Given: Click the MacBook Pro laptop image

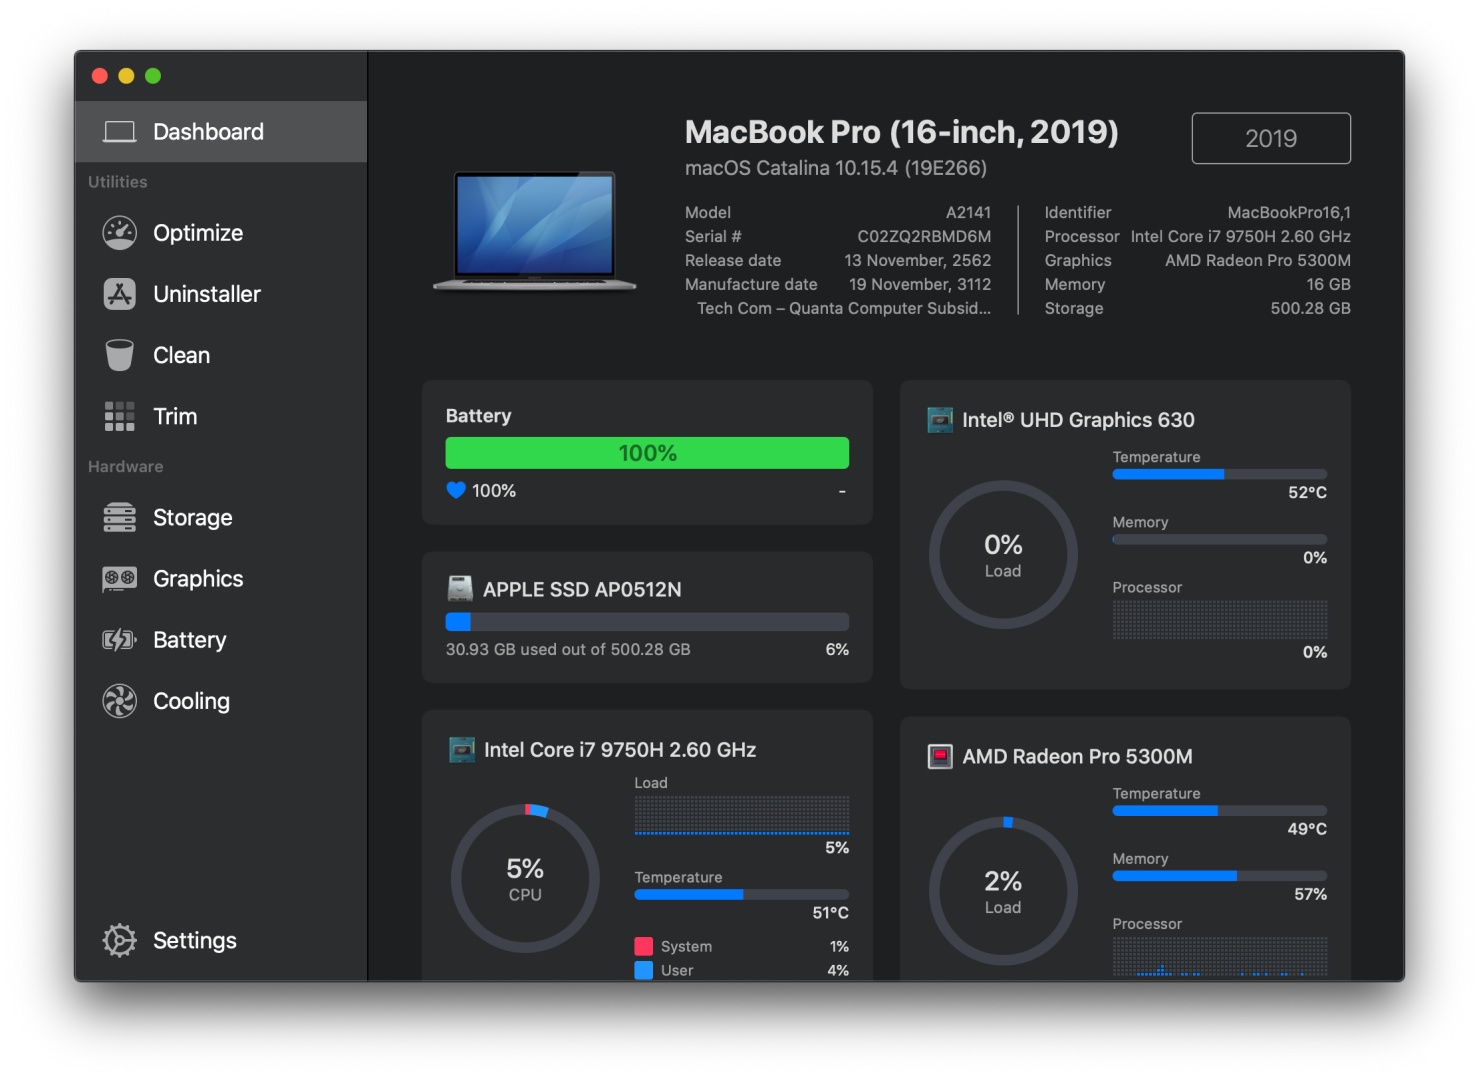Looking at the screenshot, I should pyautogui.click(x=535, y=231).
